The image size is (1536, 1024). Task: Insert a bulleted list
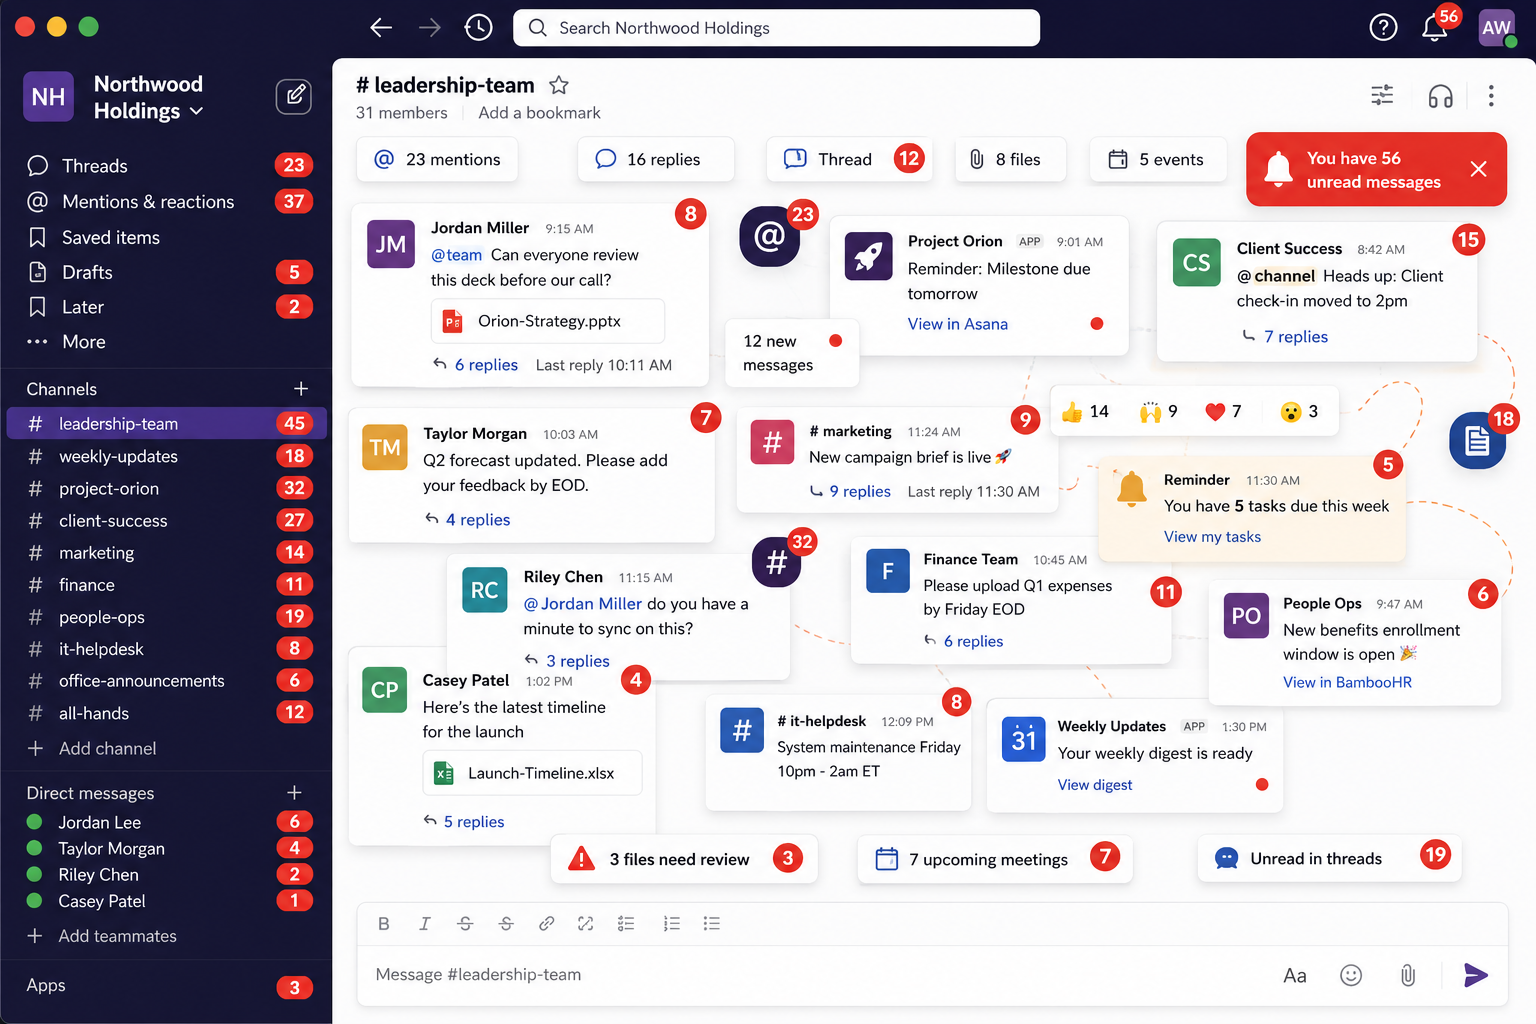point(712,924)
